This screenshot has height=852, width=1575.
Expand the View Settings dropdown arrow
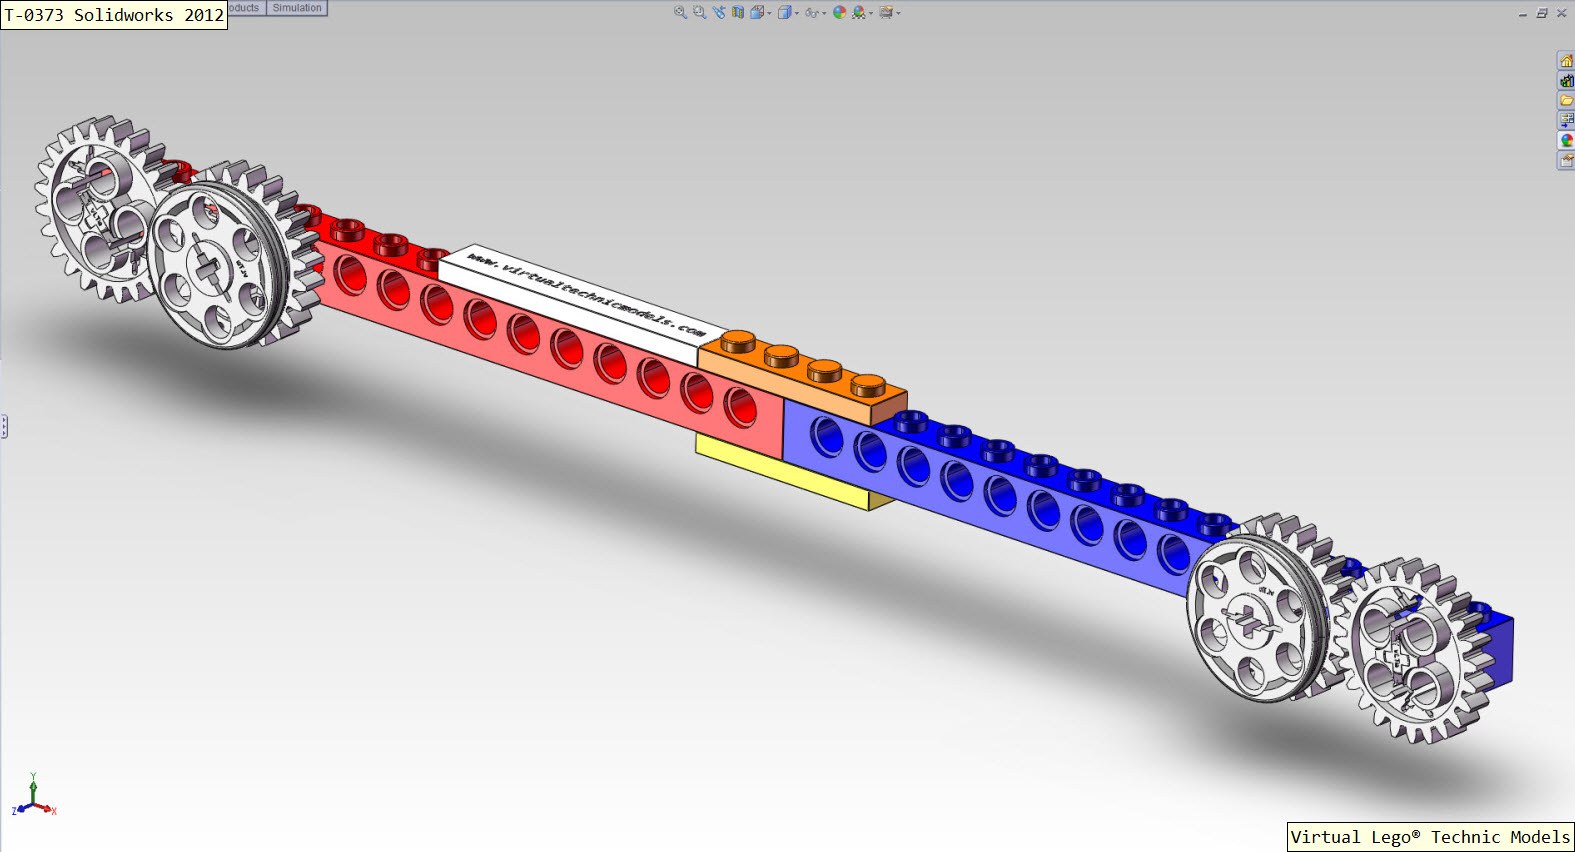898,13
